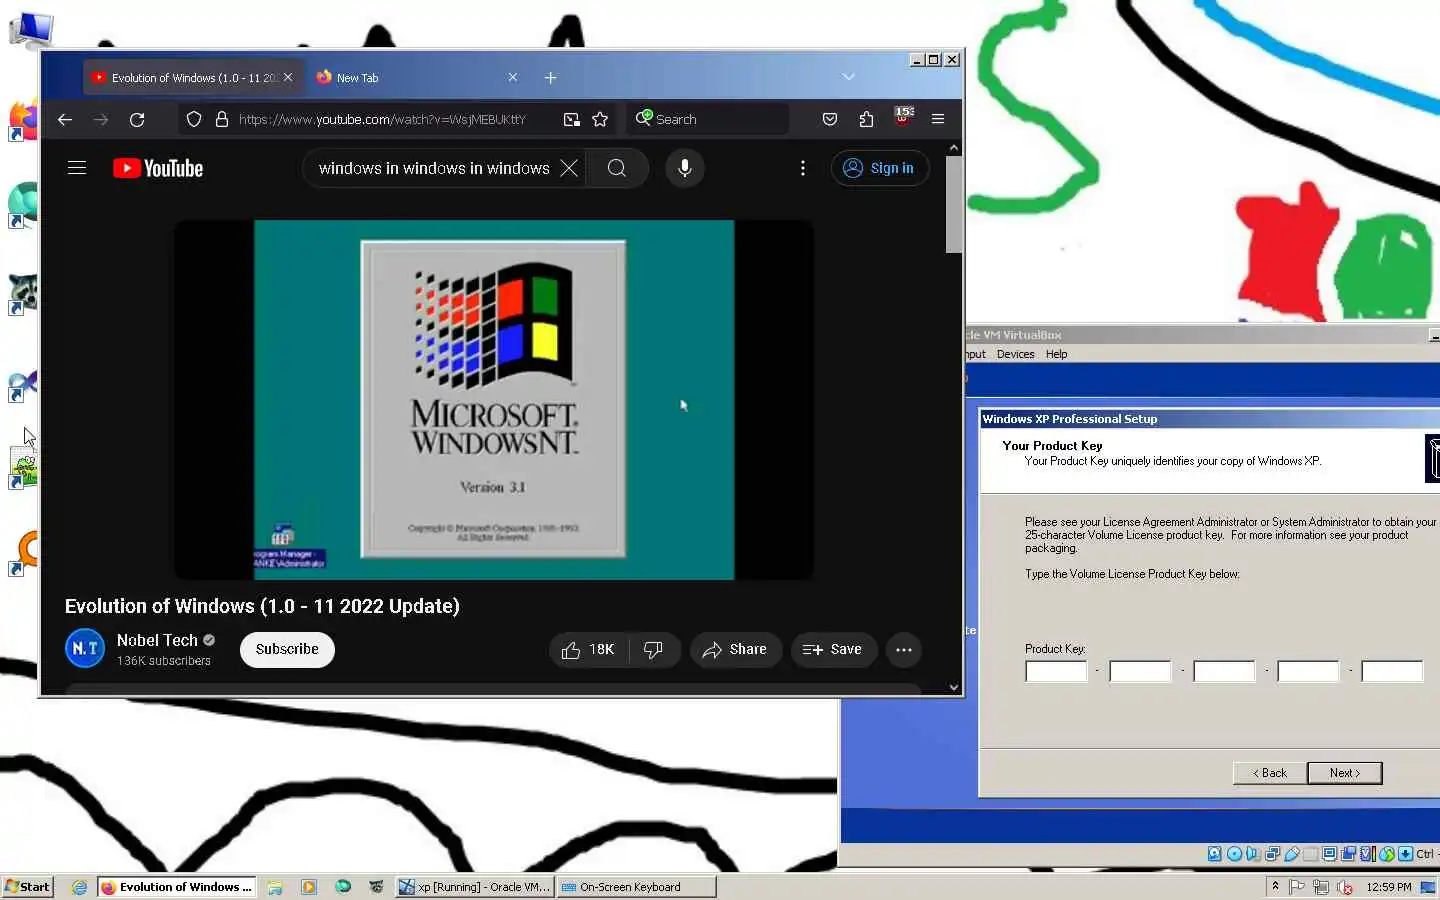Switch to On-Screen Keyboard taskbar button
The height and width of the screenshot is (900, 1440).
637,887
